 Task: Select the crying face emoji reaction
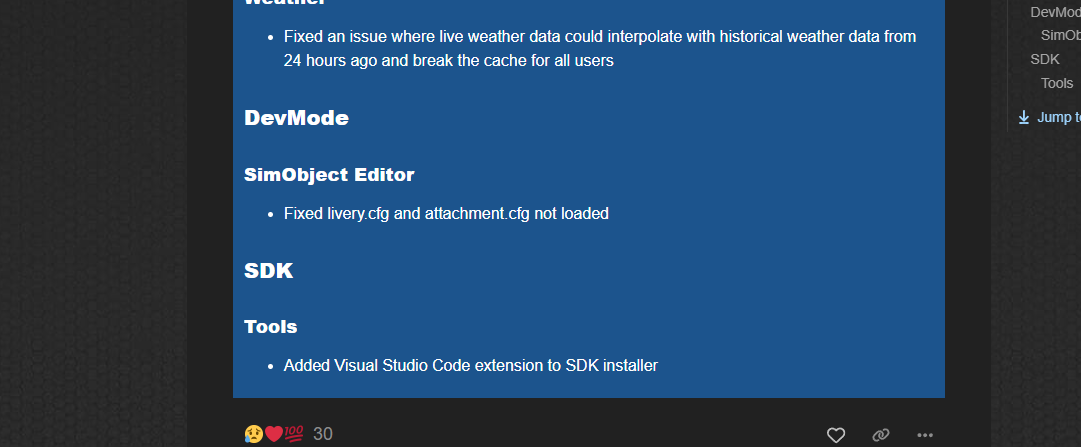click(x=253, y=434)
